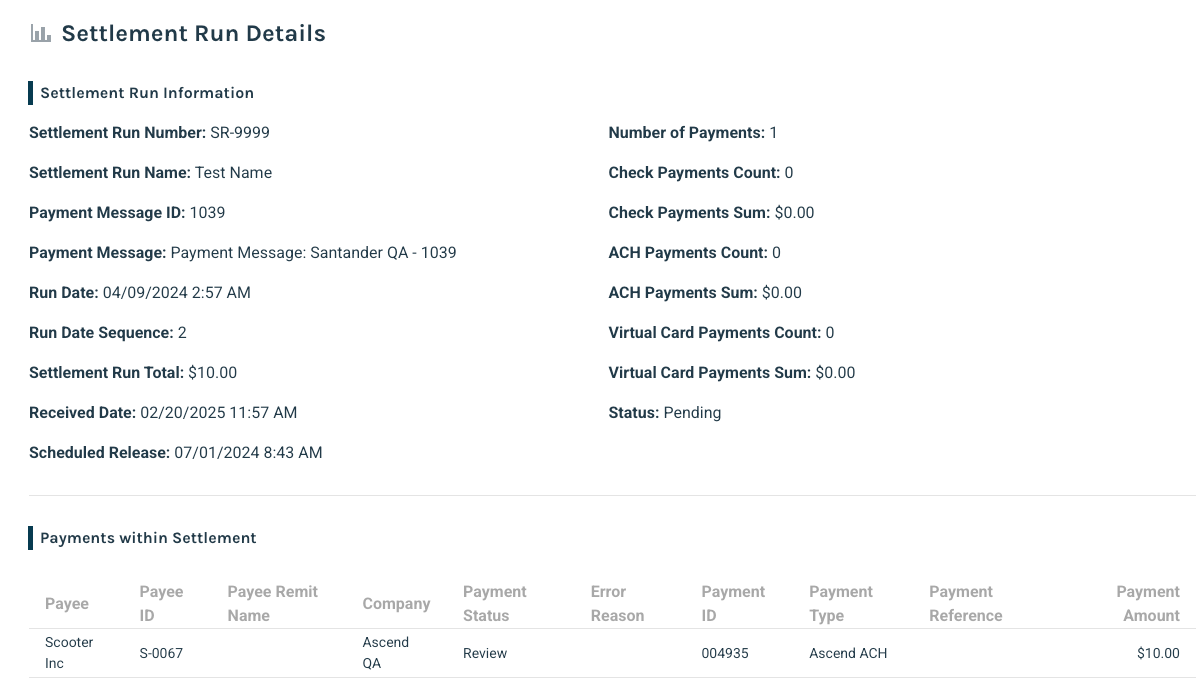1200x685 pixels.
Task: Open payment ID 004935
Action: click(725, 654)
